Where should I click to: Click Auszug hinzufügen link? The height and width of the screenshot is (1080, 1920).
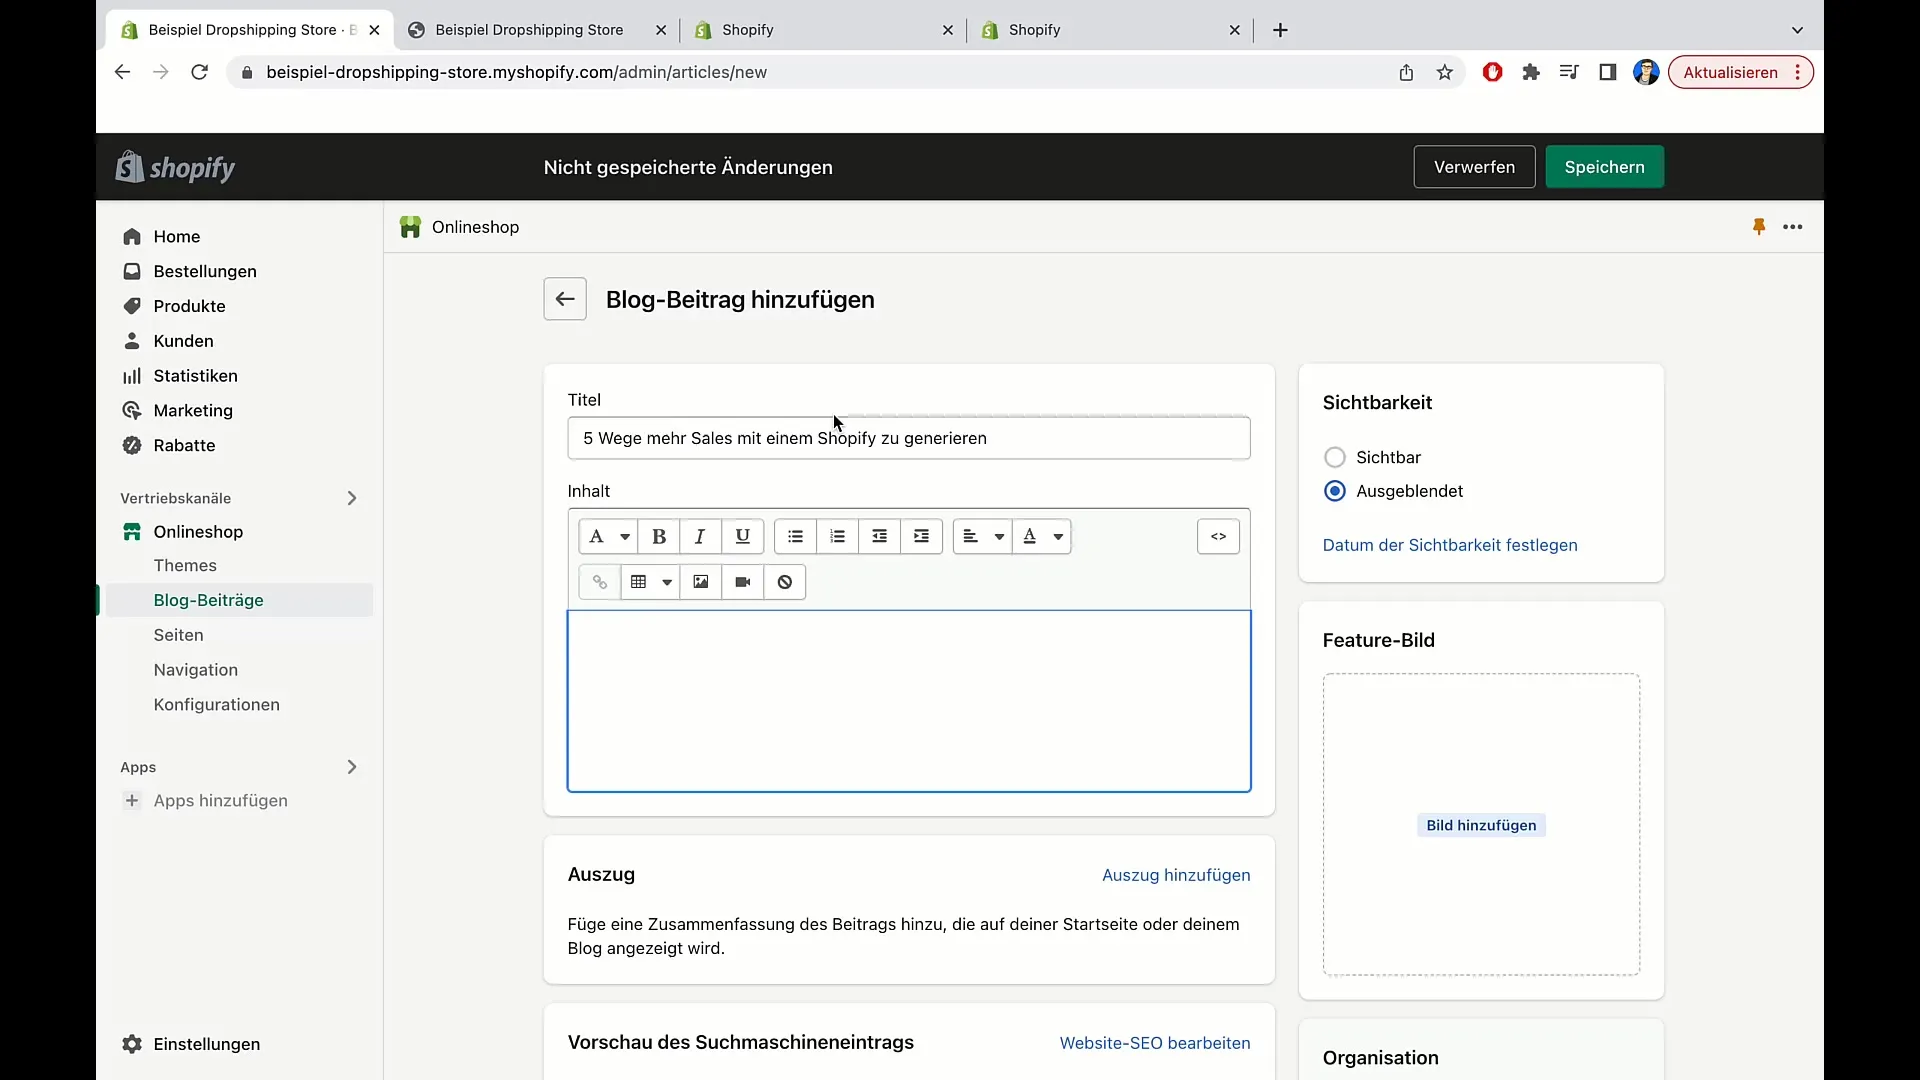click(1176, 874)
